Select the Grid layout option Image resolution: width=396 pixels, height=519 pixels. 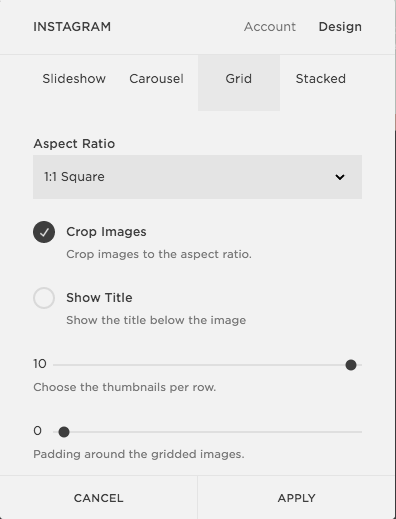[x=239, y=79]
